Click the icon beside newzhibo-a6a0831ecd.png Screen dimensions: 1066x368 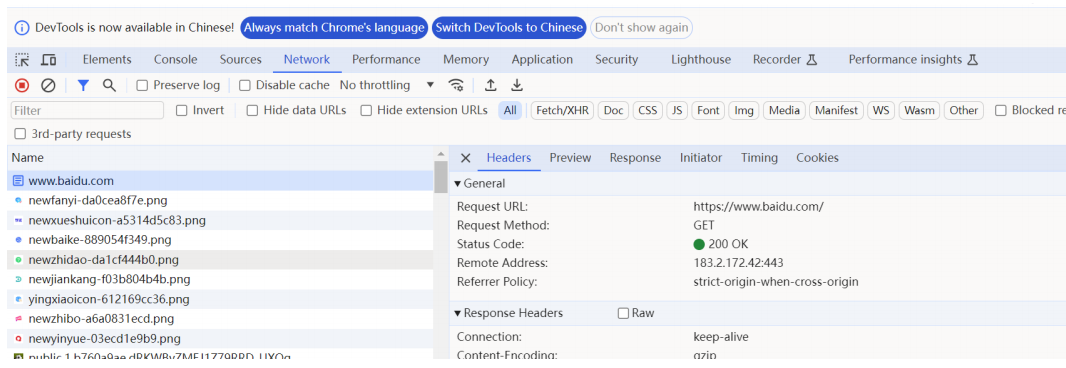[x=18, y=319]
